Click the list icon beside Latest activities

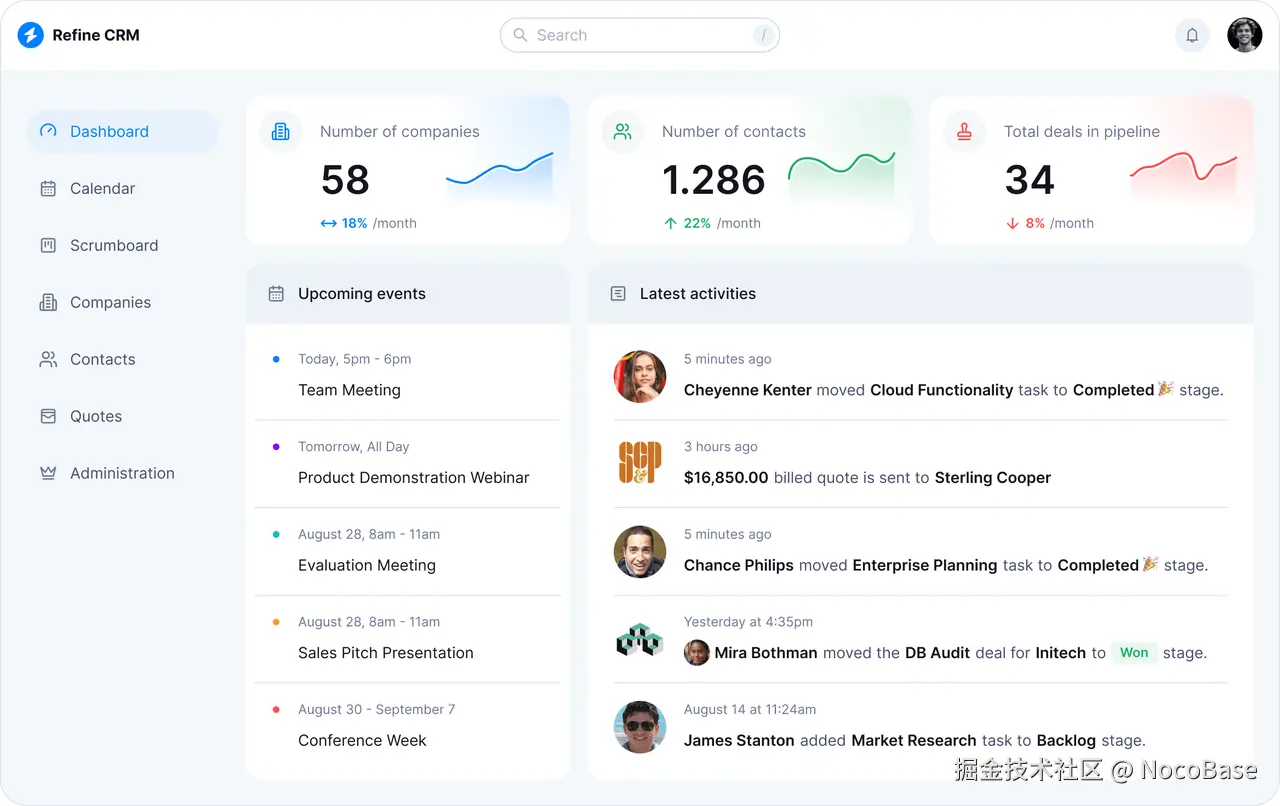click(618, 294)
